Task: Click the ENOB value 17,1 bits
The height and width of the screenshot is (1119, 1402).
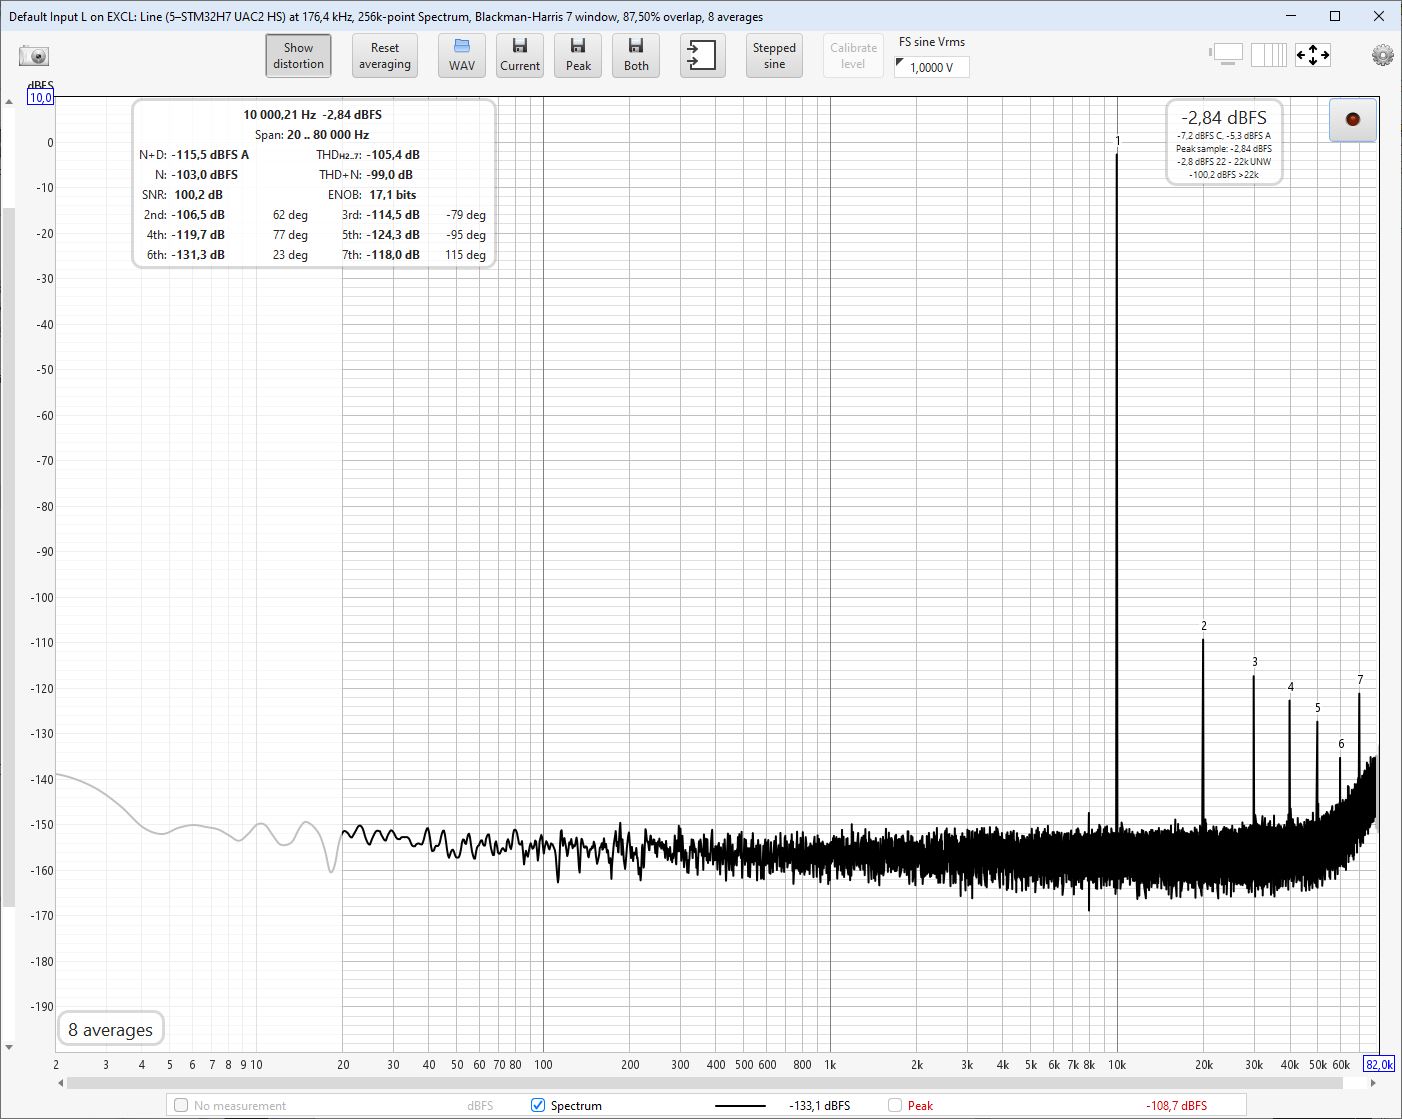Action: tap(393, 195)
